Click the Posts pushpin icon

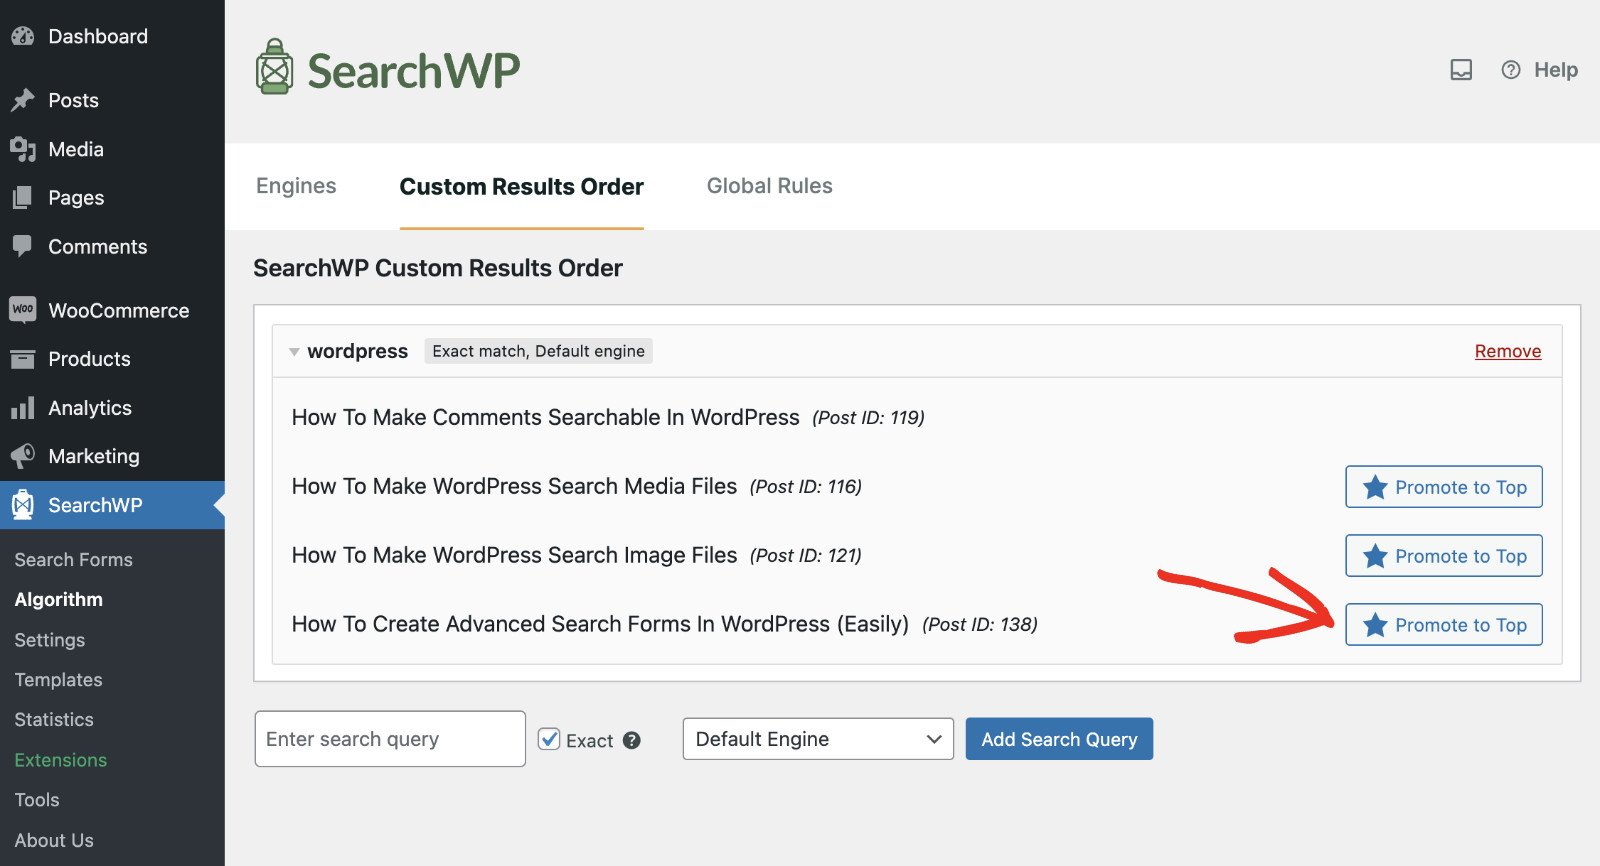tap(23, 100)
